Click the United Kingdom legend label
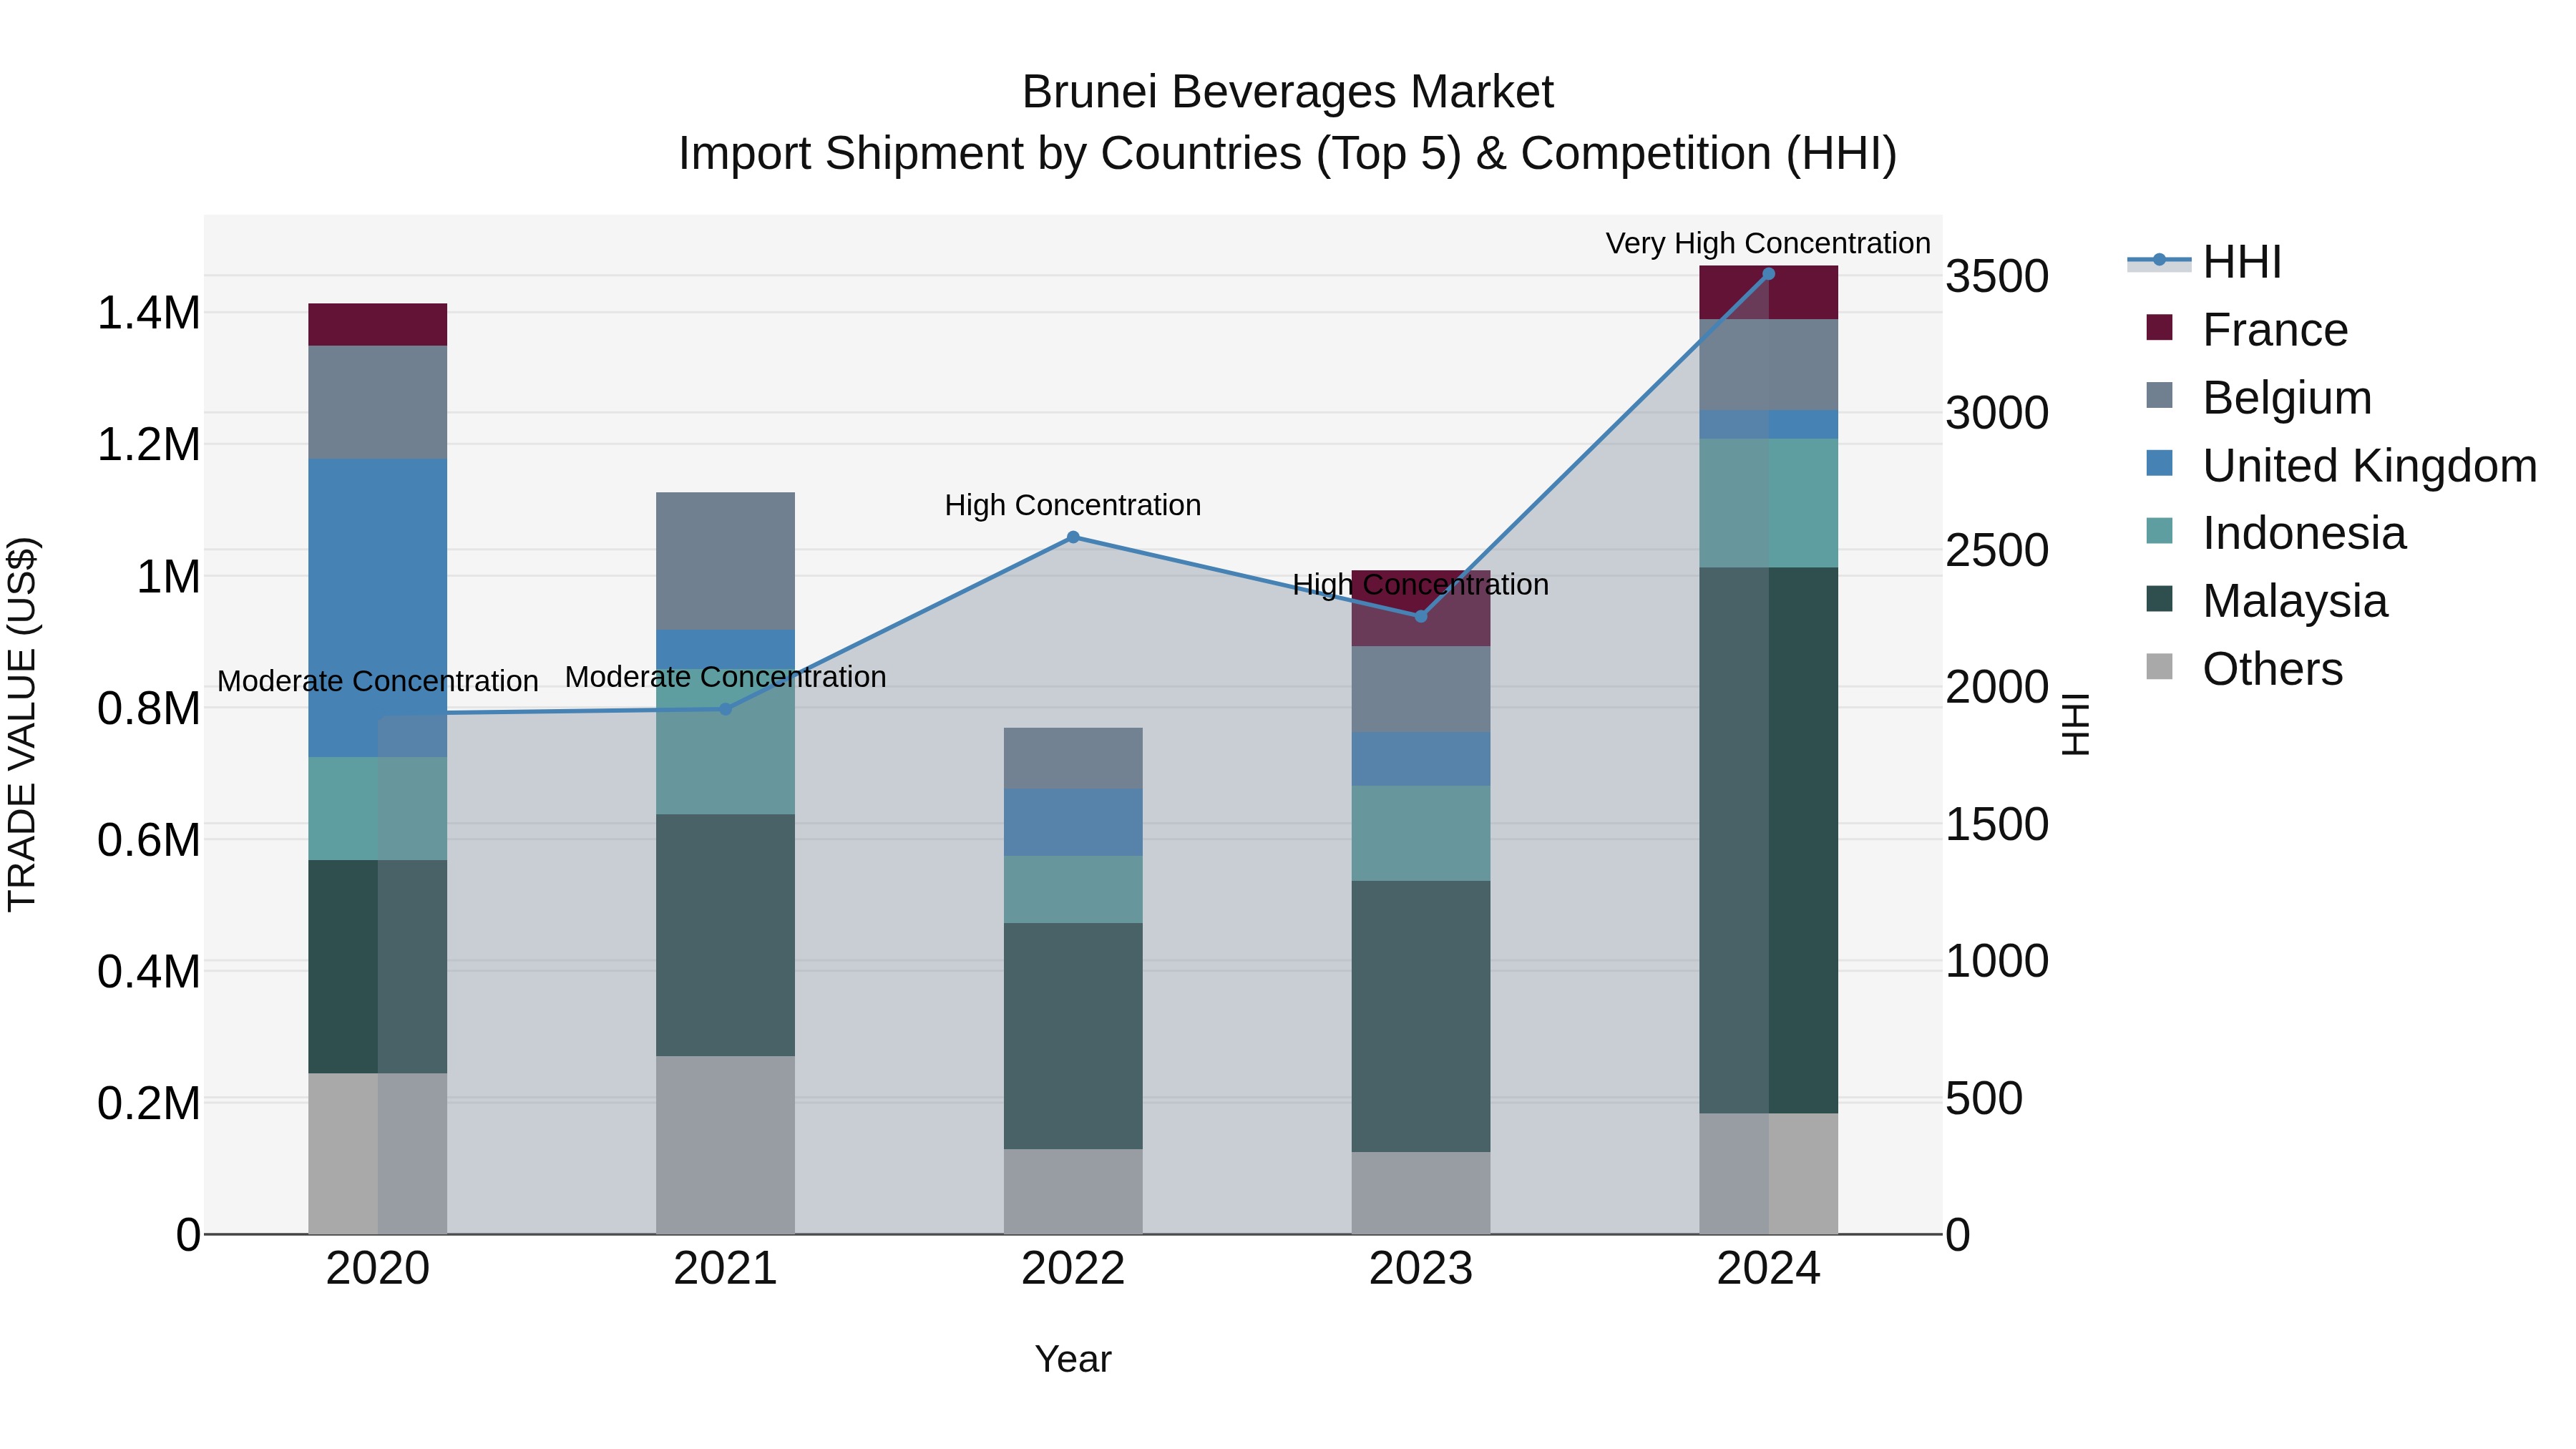Viewport: 2576px width, 1449px height. (x=2370, y=466)
